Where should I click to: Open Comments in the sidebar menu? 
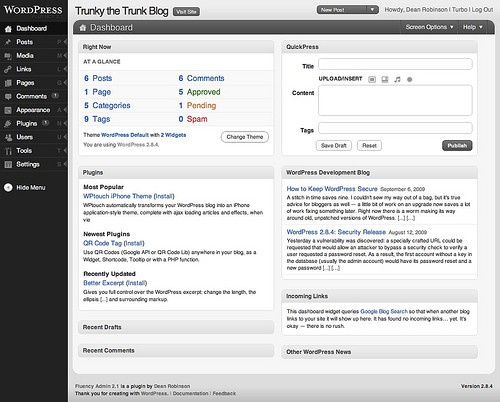click(x=31, y=96)
